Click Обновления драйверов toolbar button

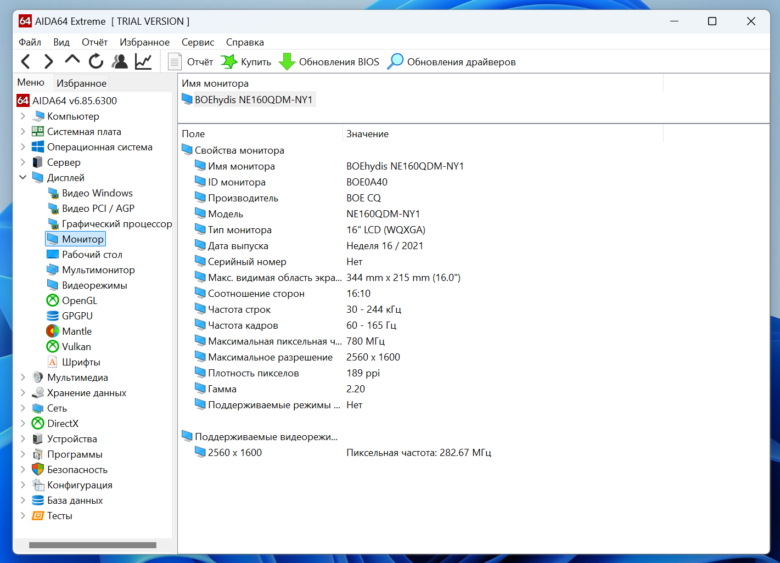452,62
